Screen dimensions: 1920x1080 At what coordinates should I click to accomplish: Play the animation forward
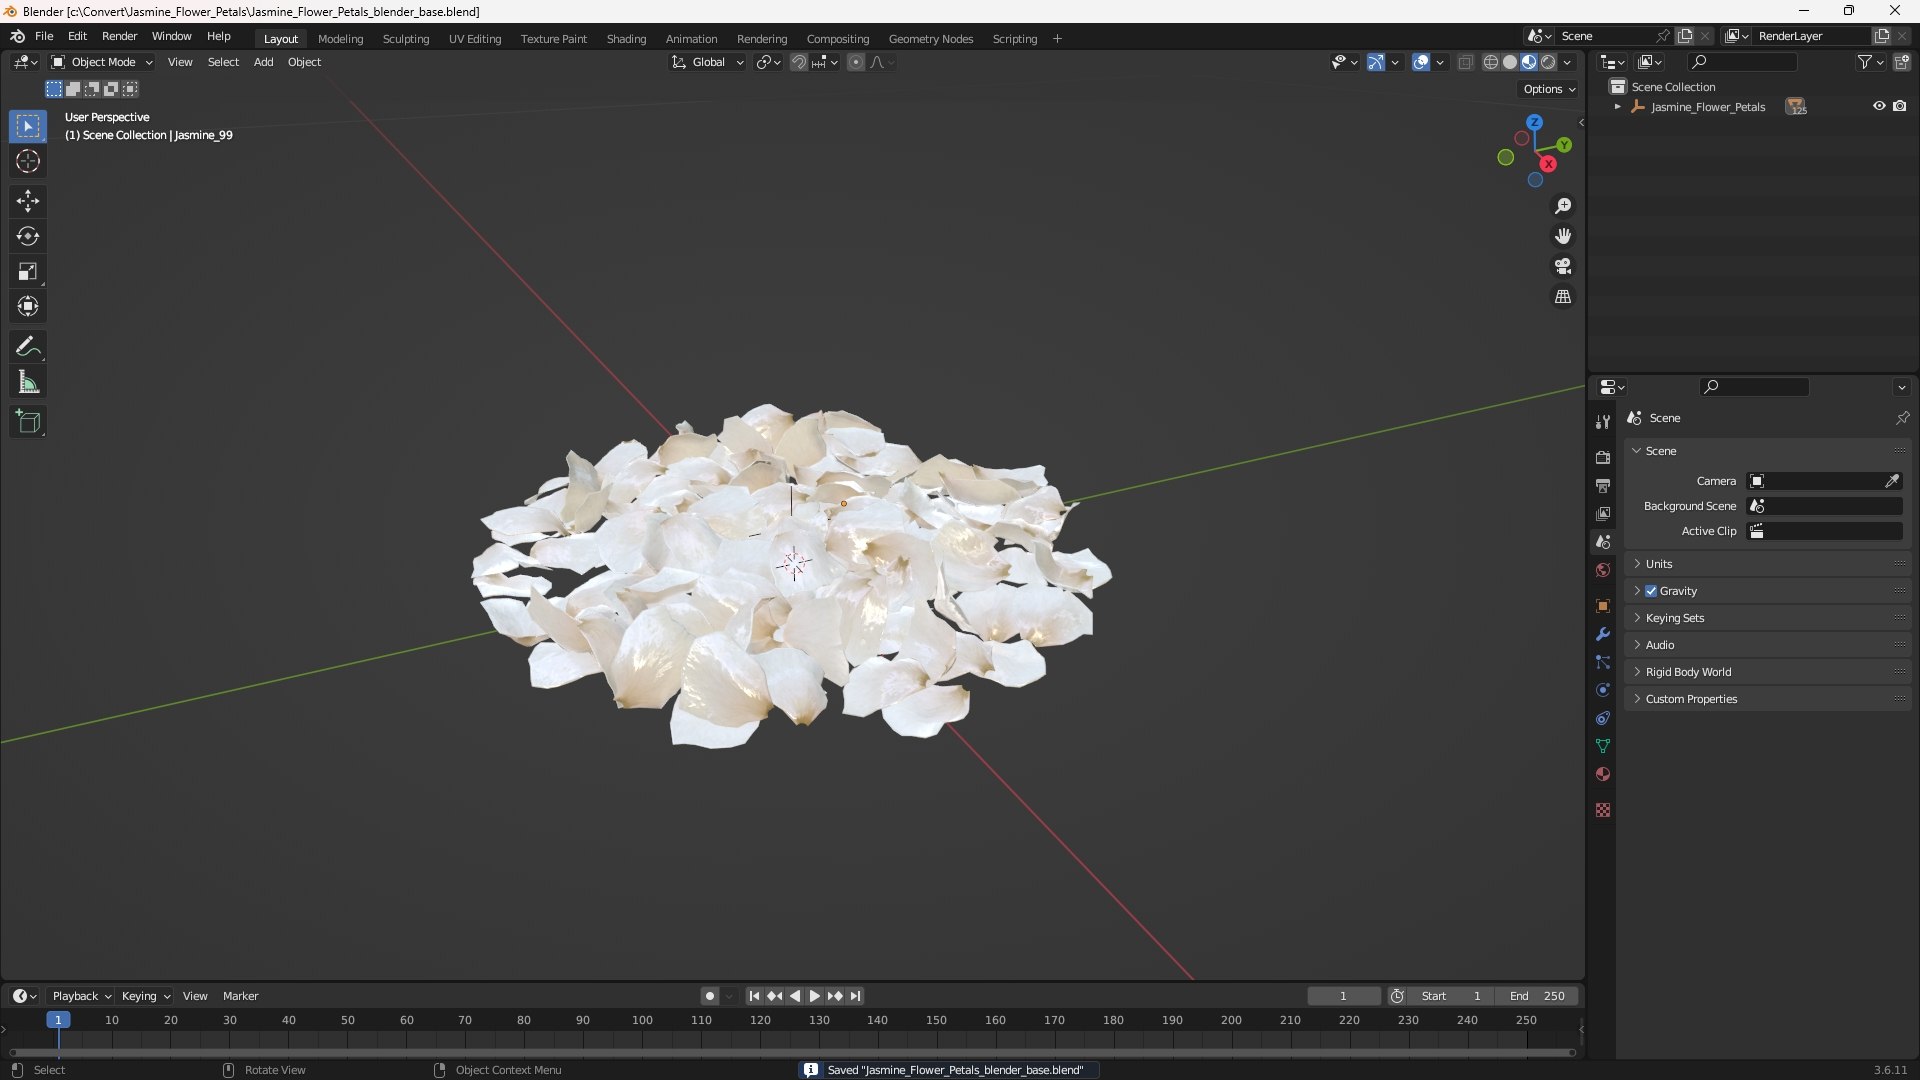pos(814,996)
